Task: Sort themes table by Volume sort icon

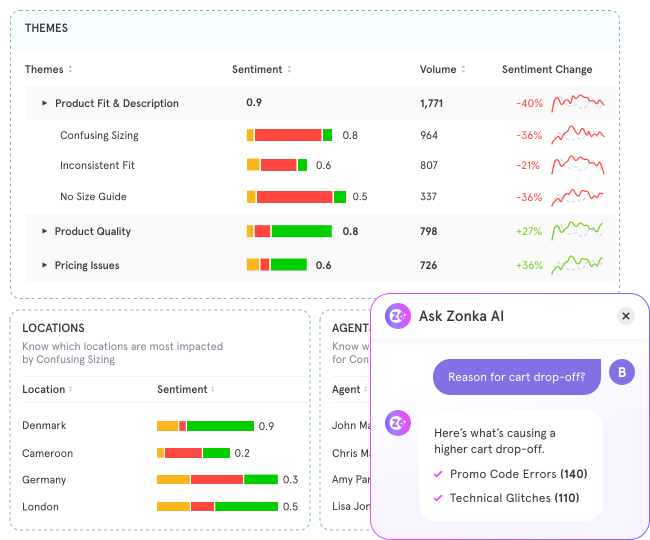Action: coord(463,70)
